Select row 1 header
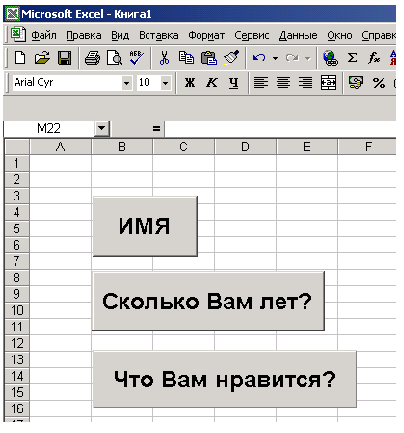Viewport: 404px width, 433px height. click(17, 163)
